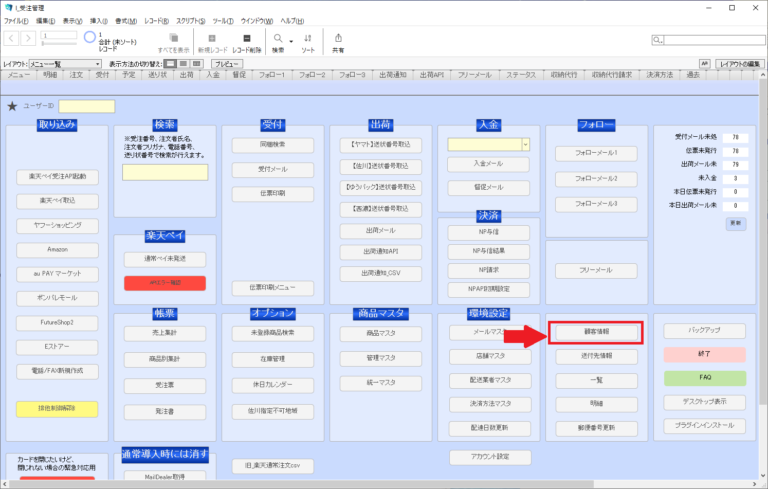Click the Find (検索) magnifier icon
768x489 pixels.
click(x=277, y=37)
